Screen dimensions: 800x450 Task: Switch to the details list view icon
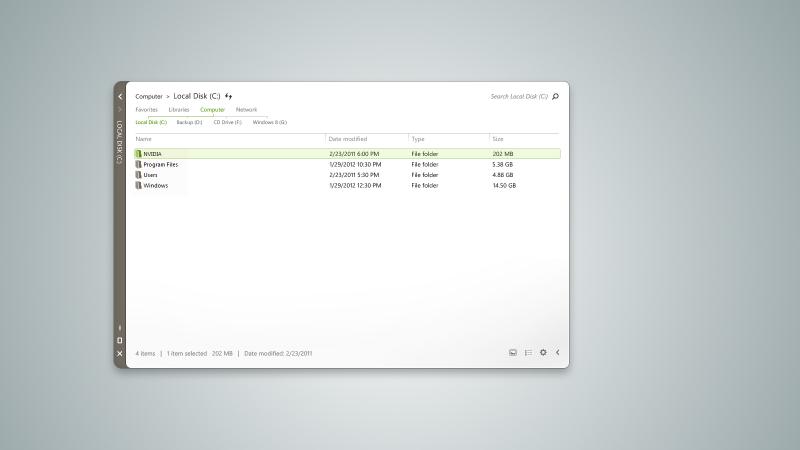528,353
